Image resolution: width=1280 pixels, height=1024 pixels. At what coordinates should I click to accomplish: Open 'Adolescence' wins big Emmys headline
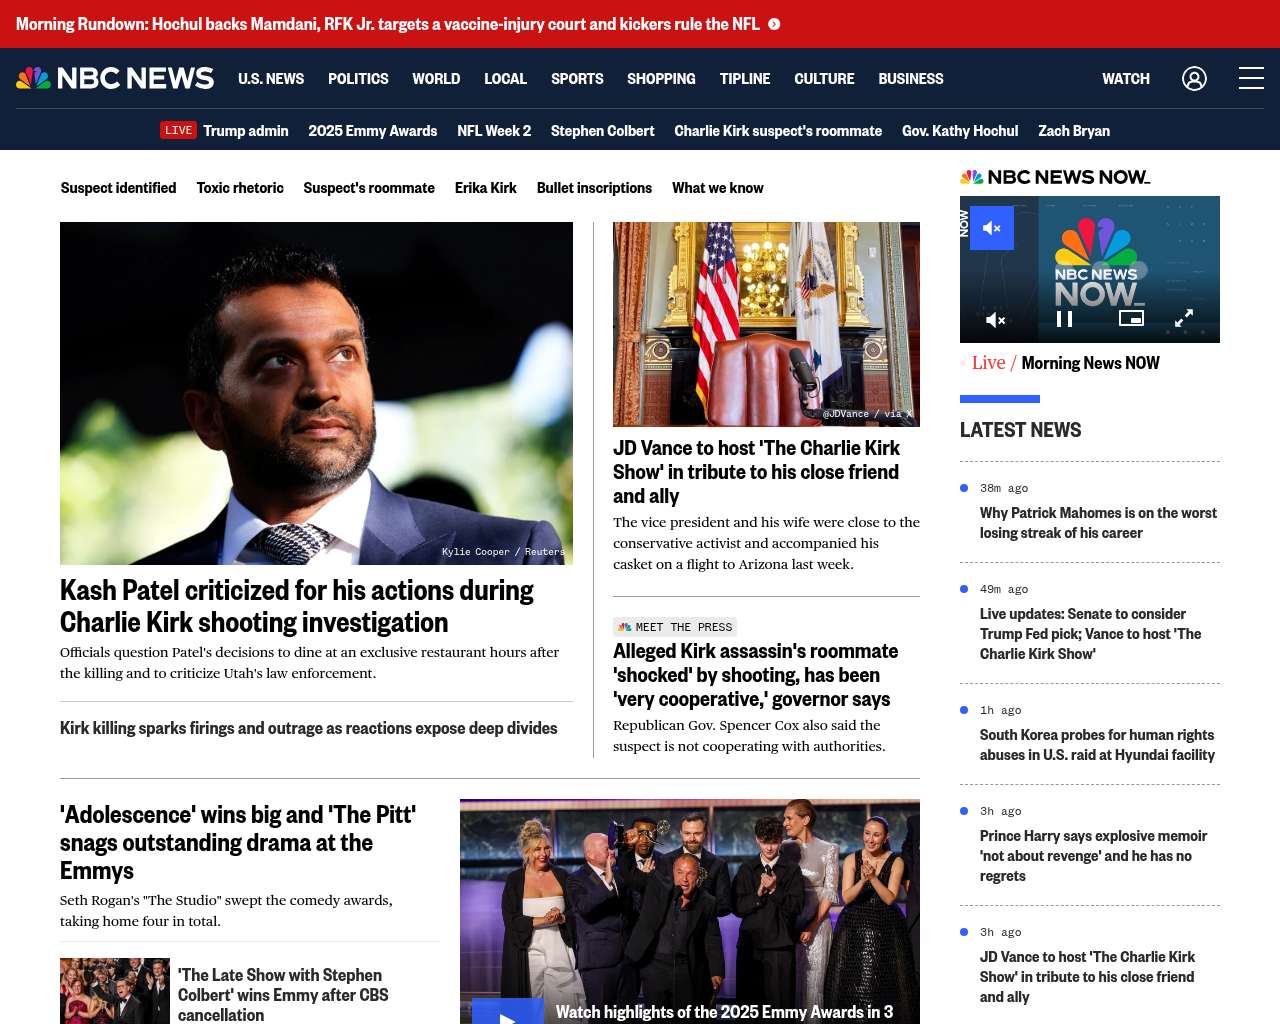[238, 843]
